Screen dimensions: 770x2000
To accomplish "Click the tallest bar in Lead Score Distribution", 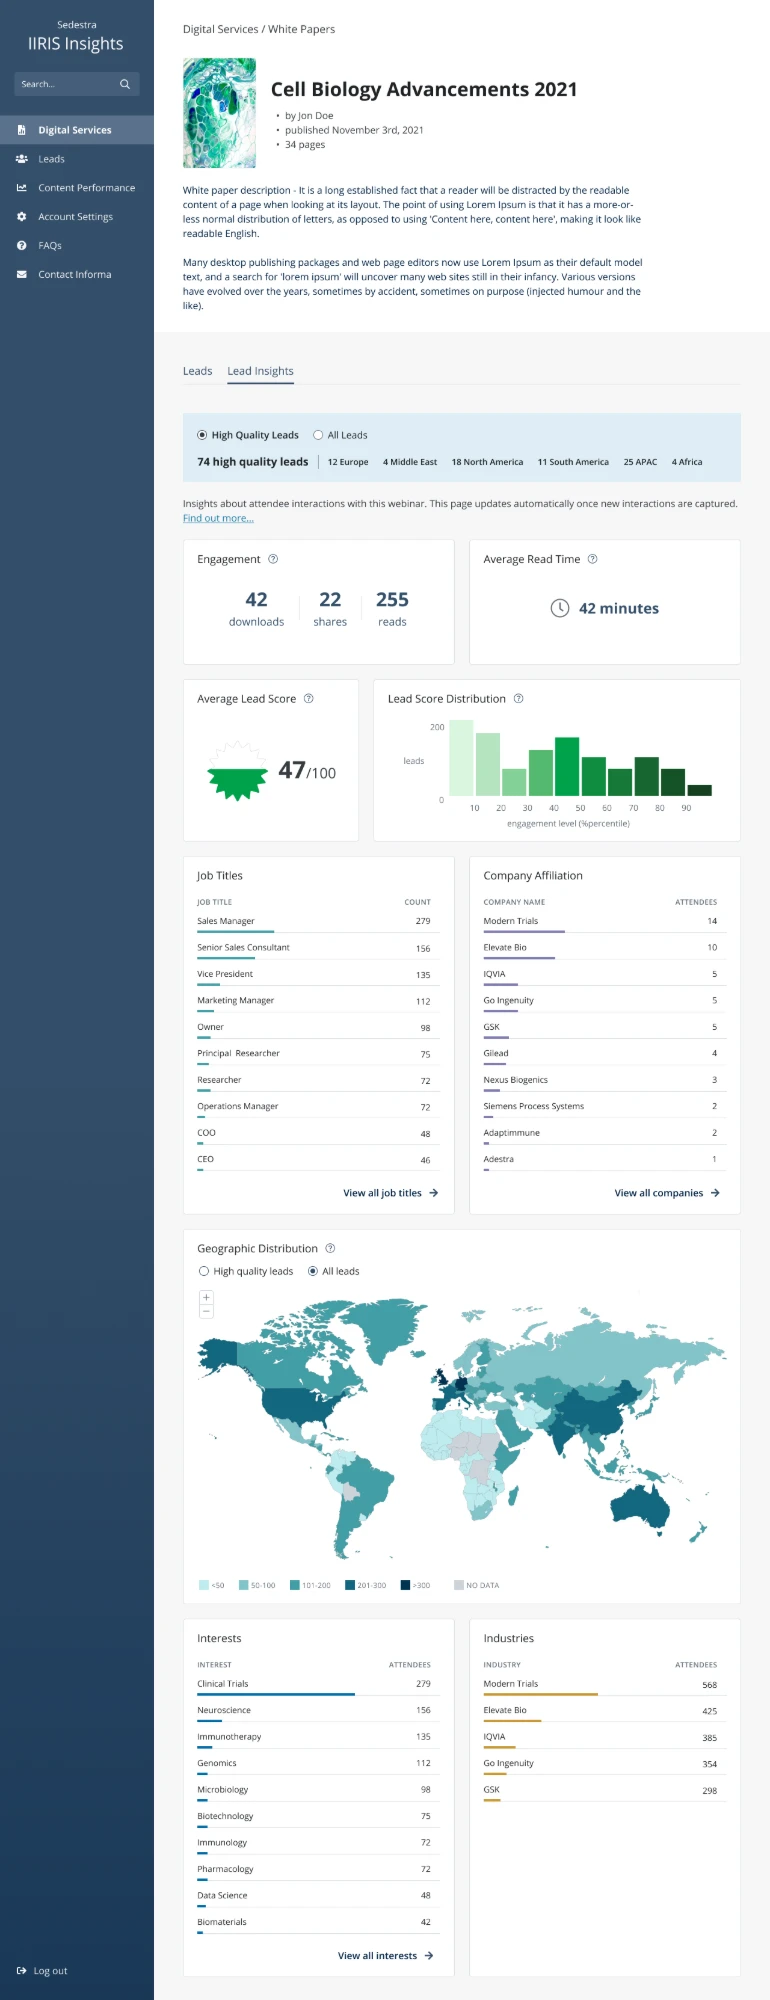I will (x=461, y=758).
